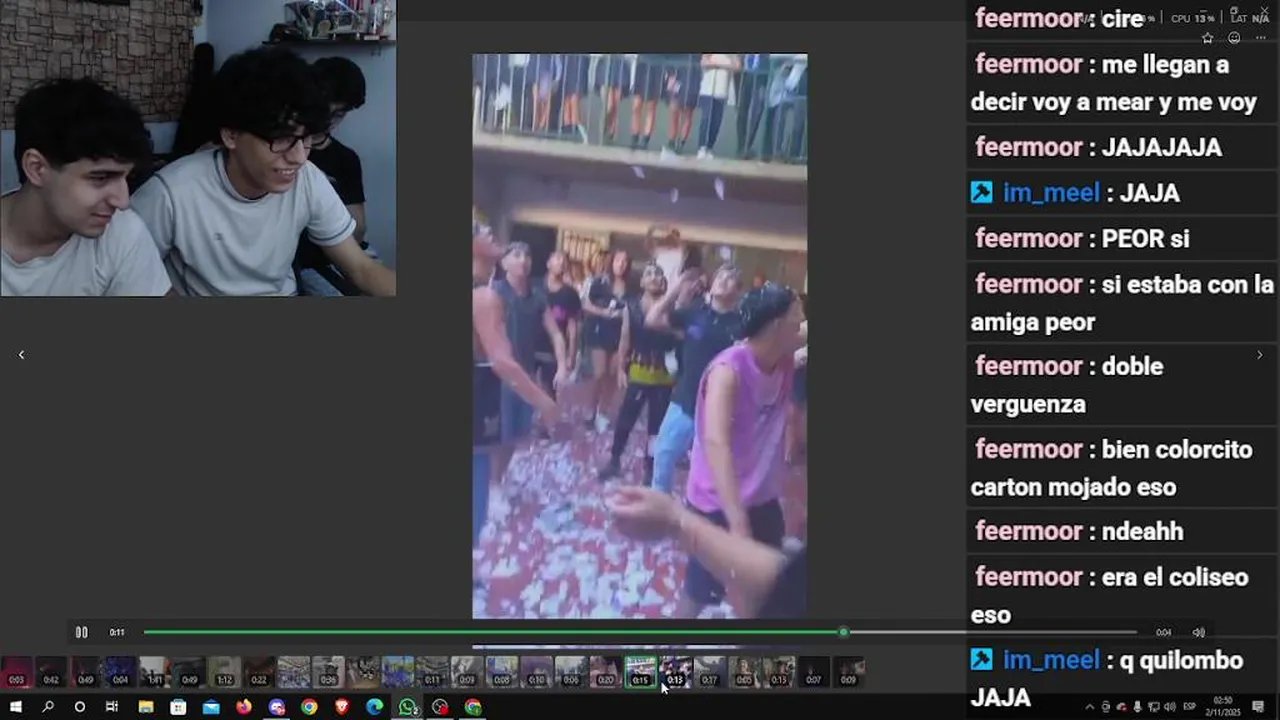Open the 0:36 clip thumbnail
Viewport: 1280px width, 720px height.
[328, 672]
